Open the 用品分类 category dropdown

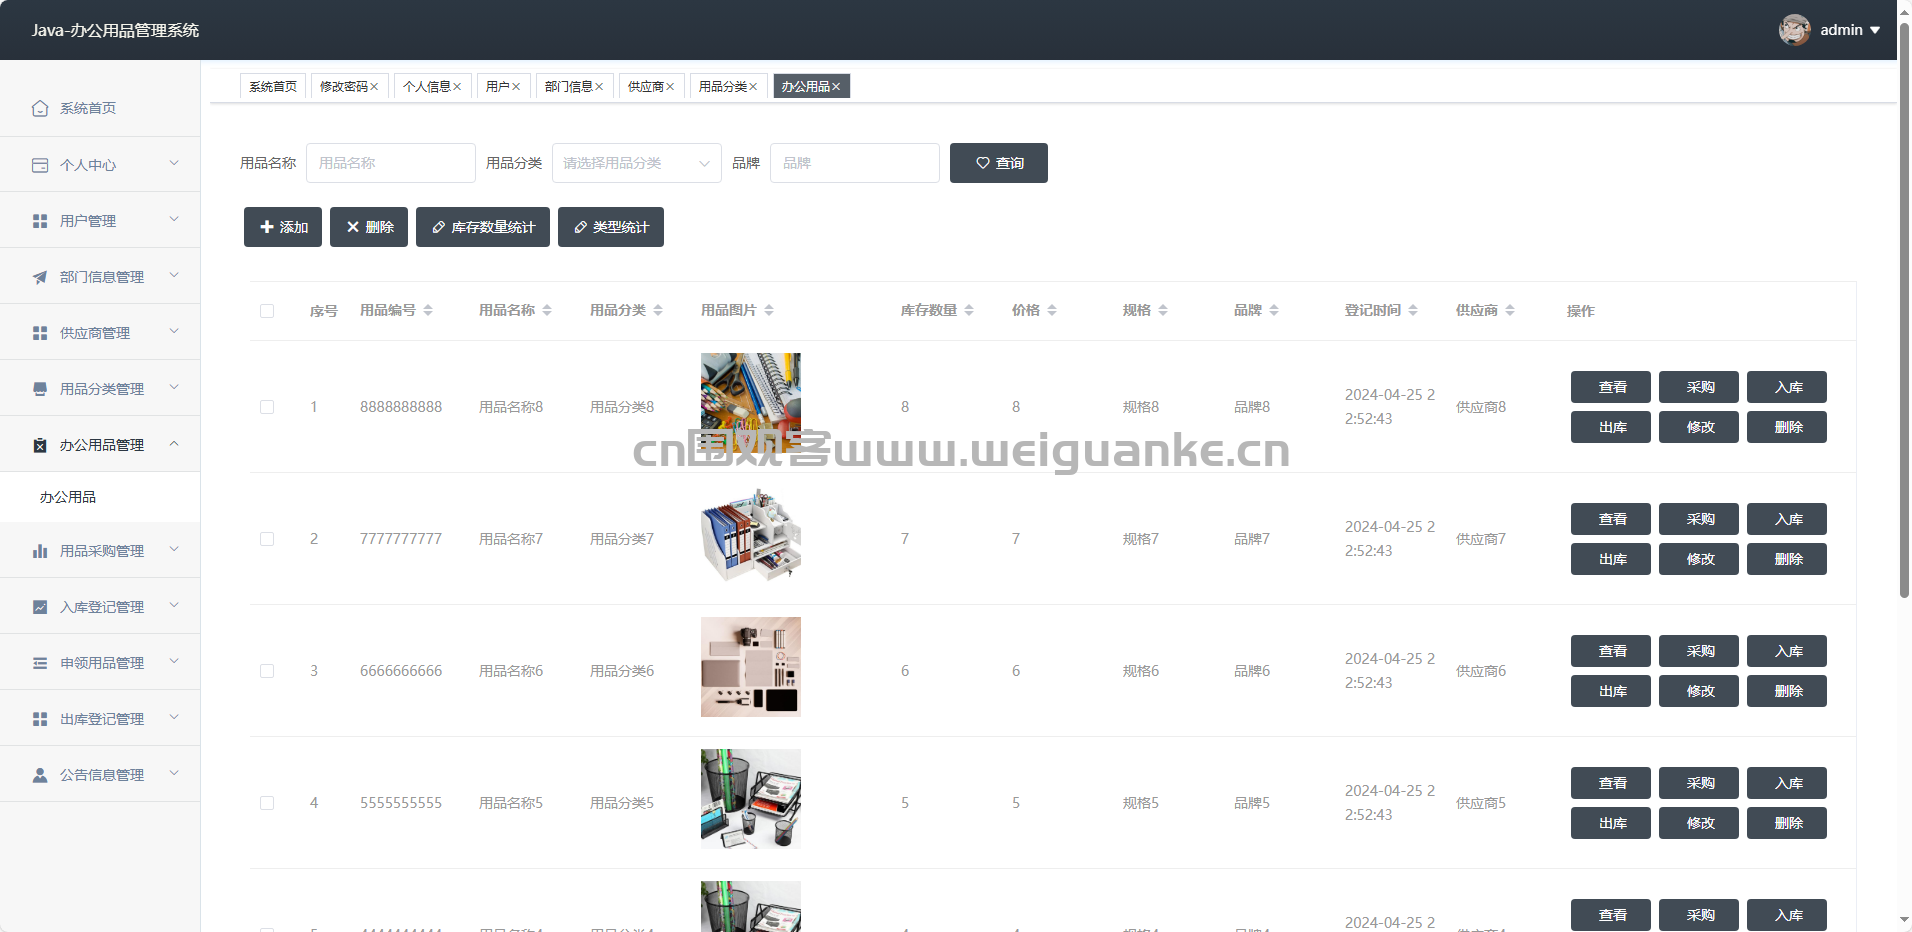[636, 163]
